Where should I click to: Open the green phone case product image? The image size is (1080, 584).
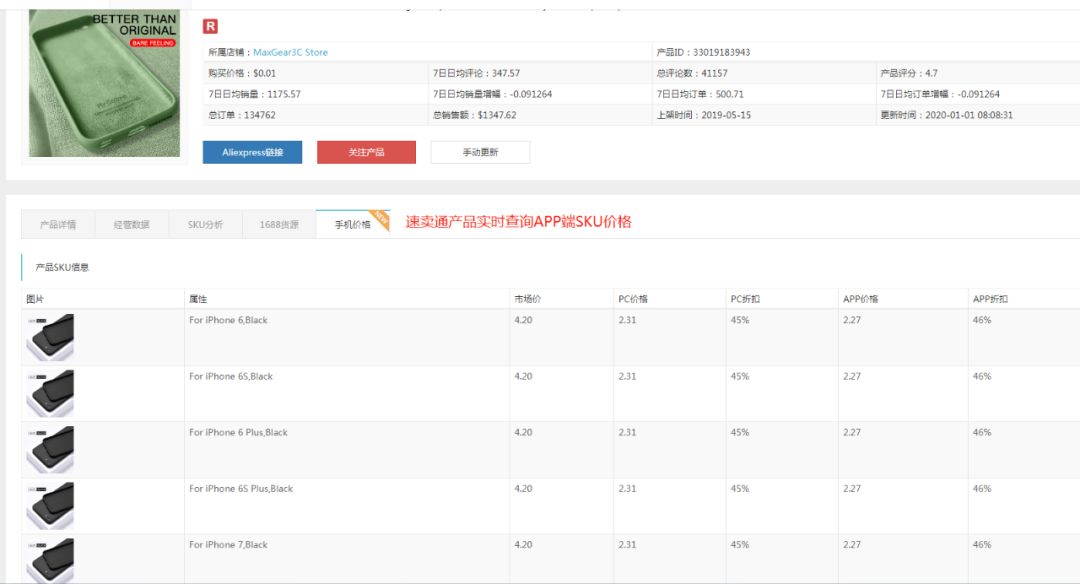click(x=104, y=83)
